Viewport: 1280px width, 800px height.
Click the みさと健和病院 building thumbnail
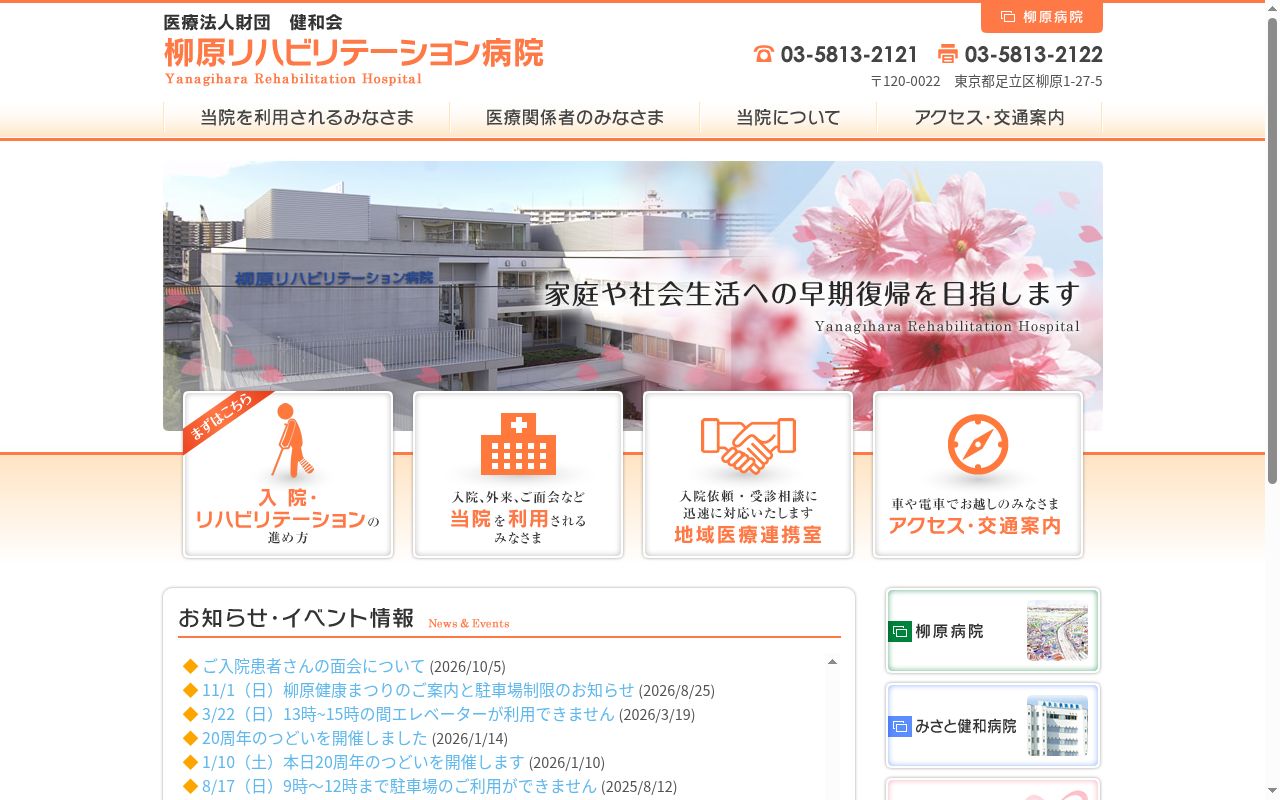[1057, 726]
